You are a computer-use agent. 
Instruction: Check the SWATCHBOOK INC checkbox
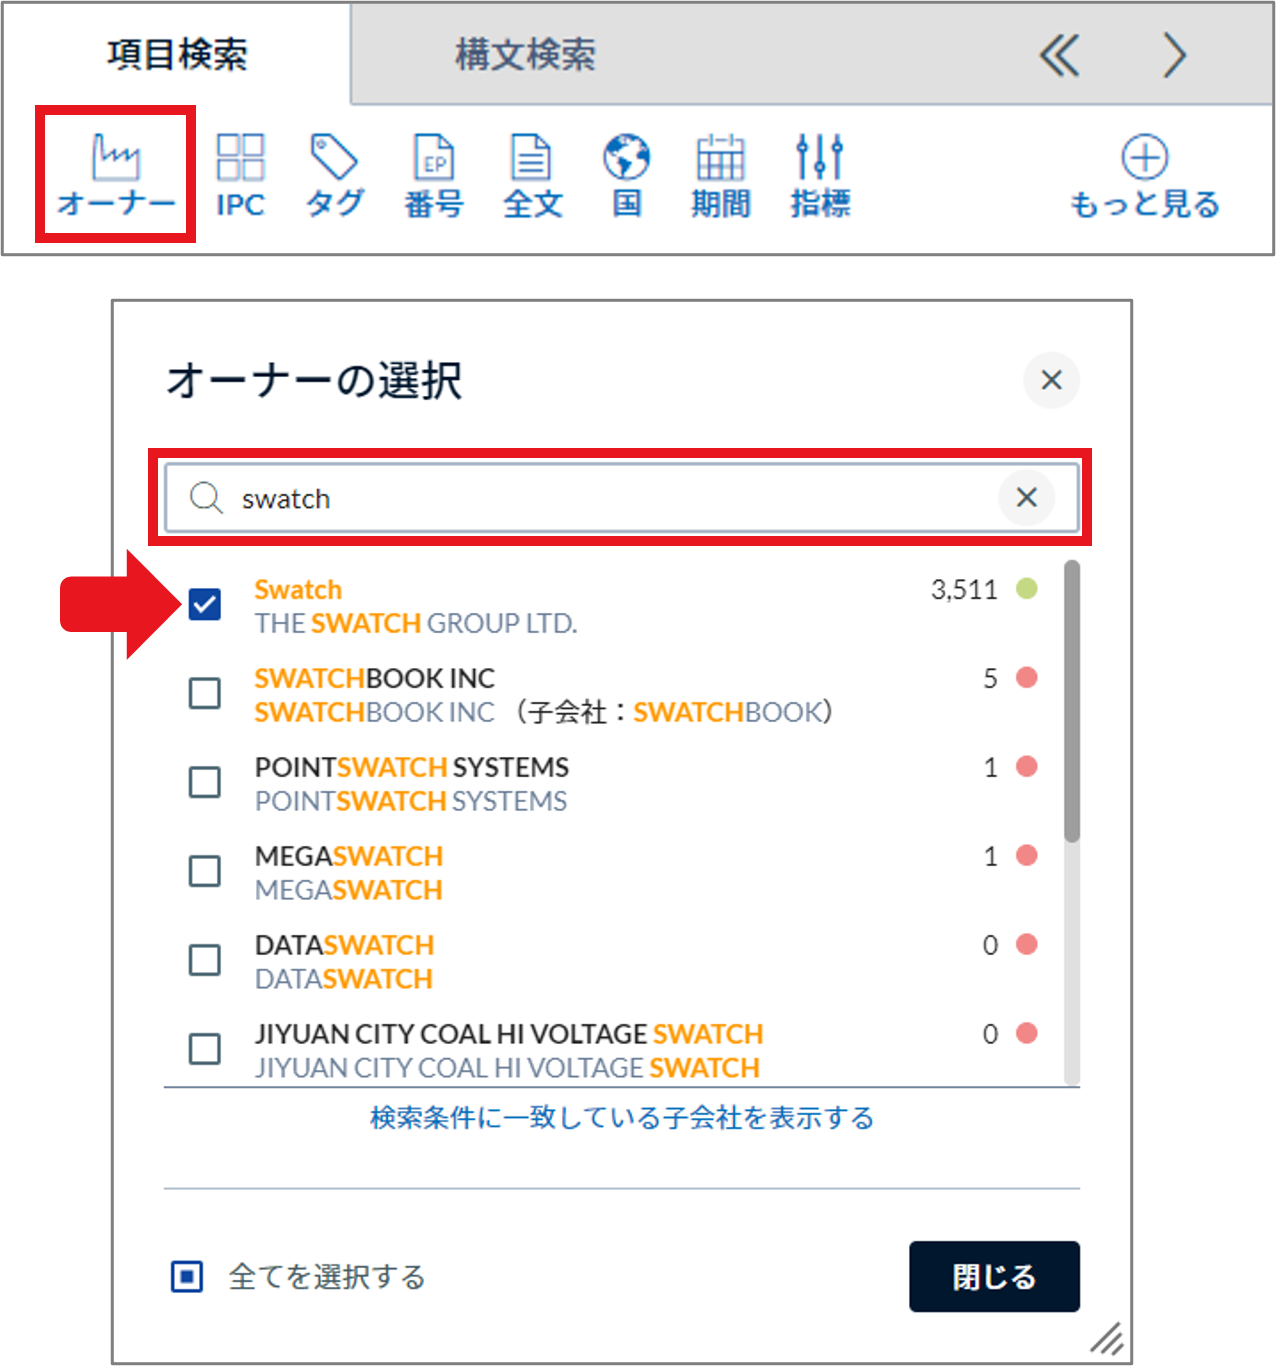[205, 693]
